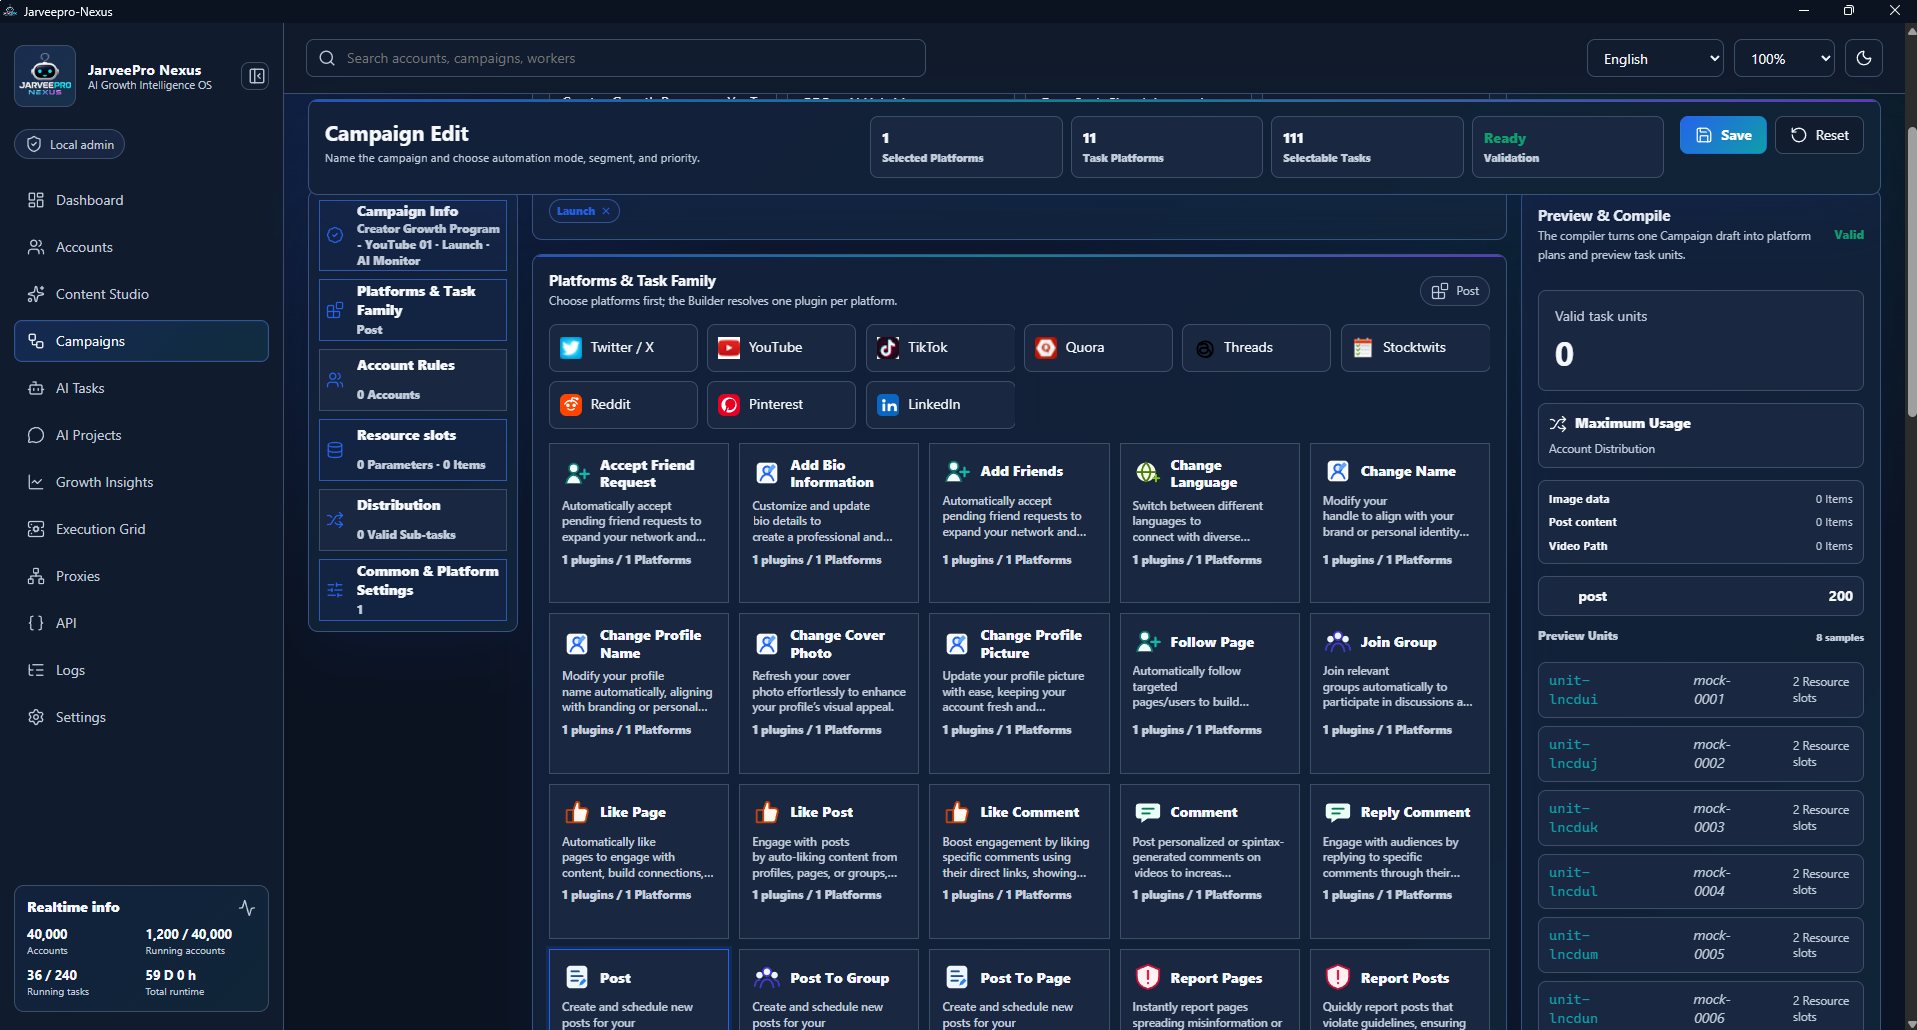Click the Local admin badge
This screenshot has width=1917, height=1030.
coord(70,144)
